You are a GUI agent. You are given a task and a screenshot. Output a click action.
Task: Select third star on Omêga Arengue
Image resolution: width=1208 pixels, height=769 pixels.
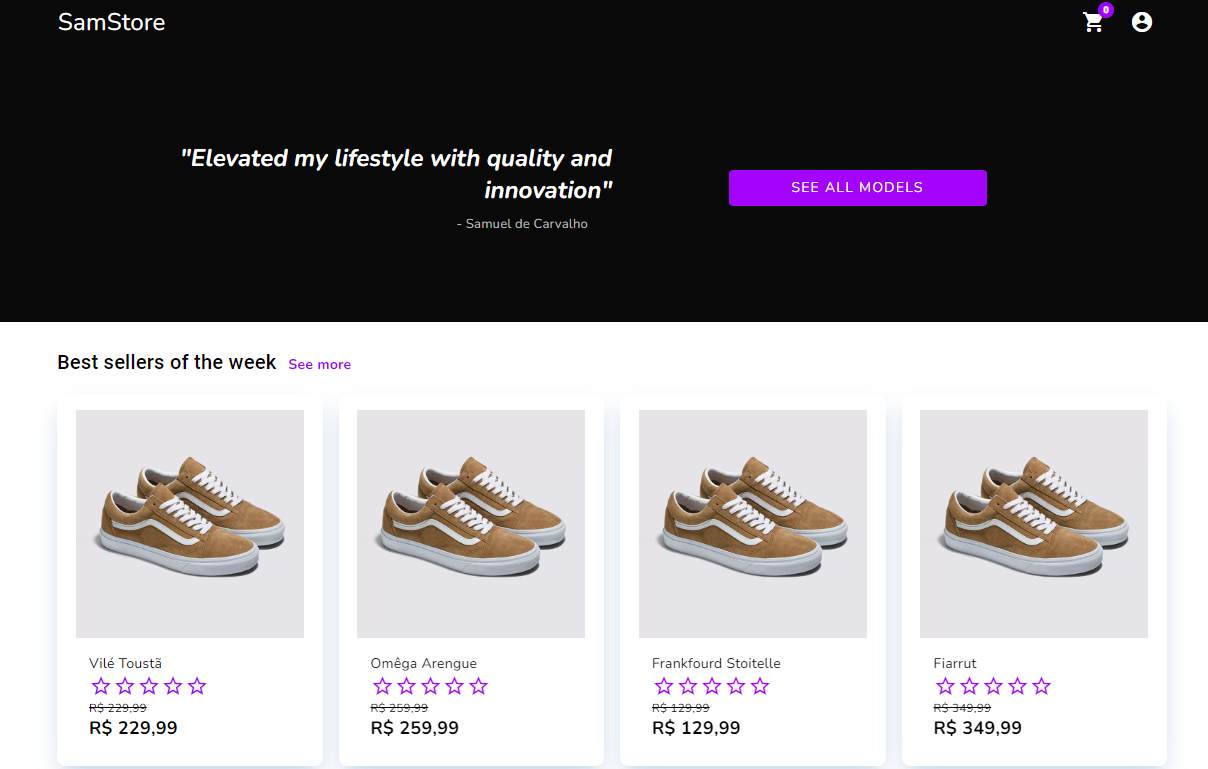(x=430, y=686)
